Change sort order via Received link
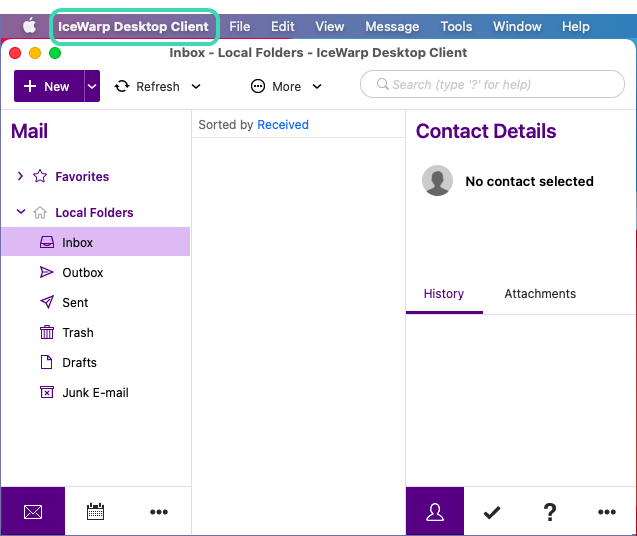The width and height of the screenshot is (637, 536). pyautogui.click(x=283, y=124)
